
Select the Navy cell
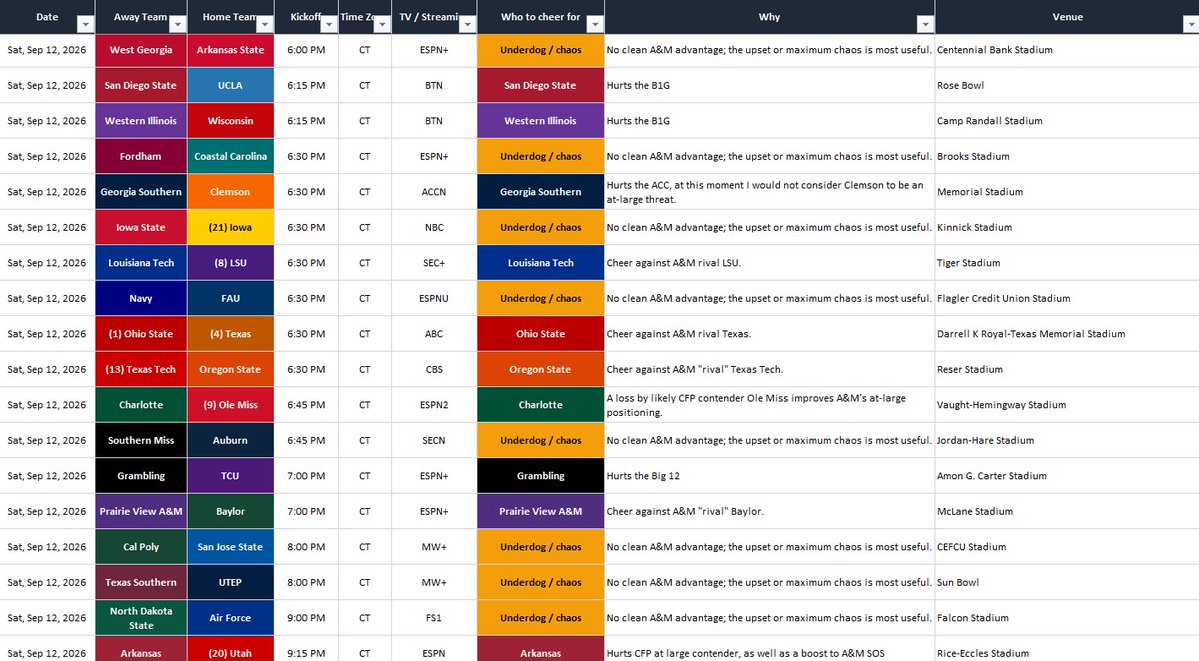[x=141, y=298]
